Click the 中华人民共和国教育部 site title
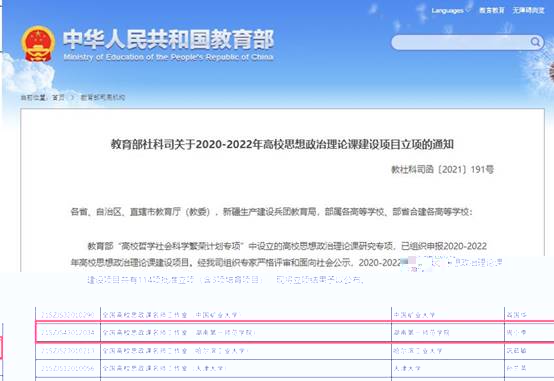Image resolution: width=554 pixels, height=381 pixels. pyautogui.click(x=169, y=39)
